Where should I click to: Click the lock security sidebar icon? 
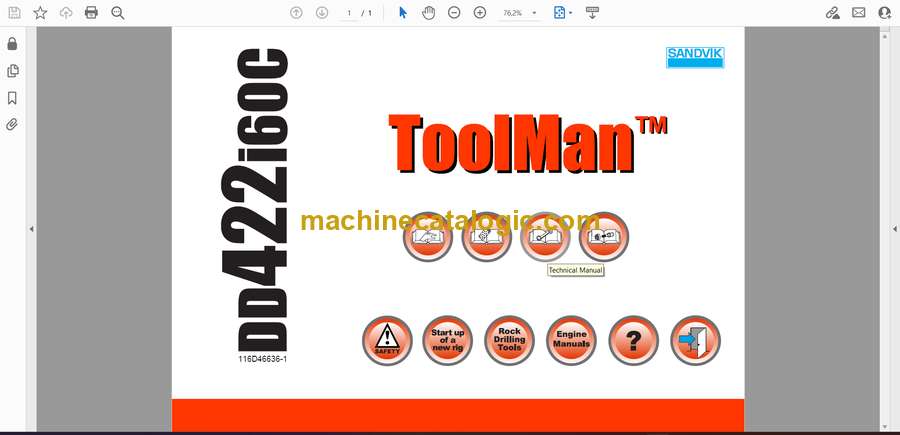[12, 44]
